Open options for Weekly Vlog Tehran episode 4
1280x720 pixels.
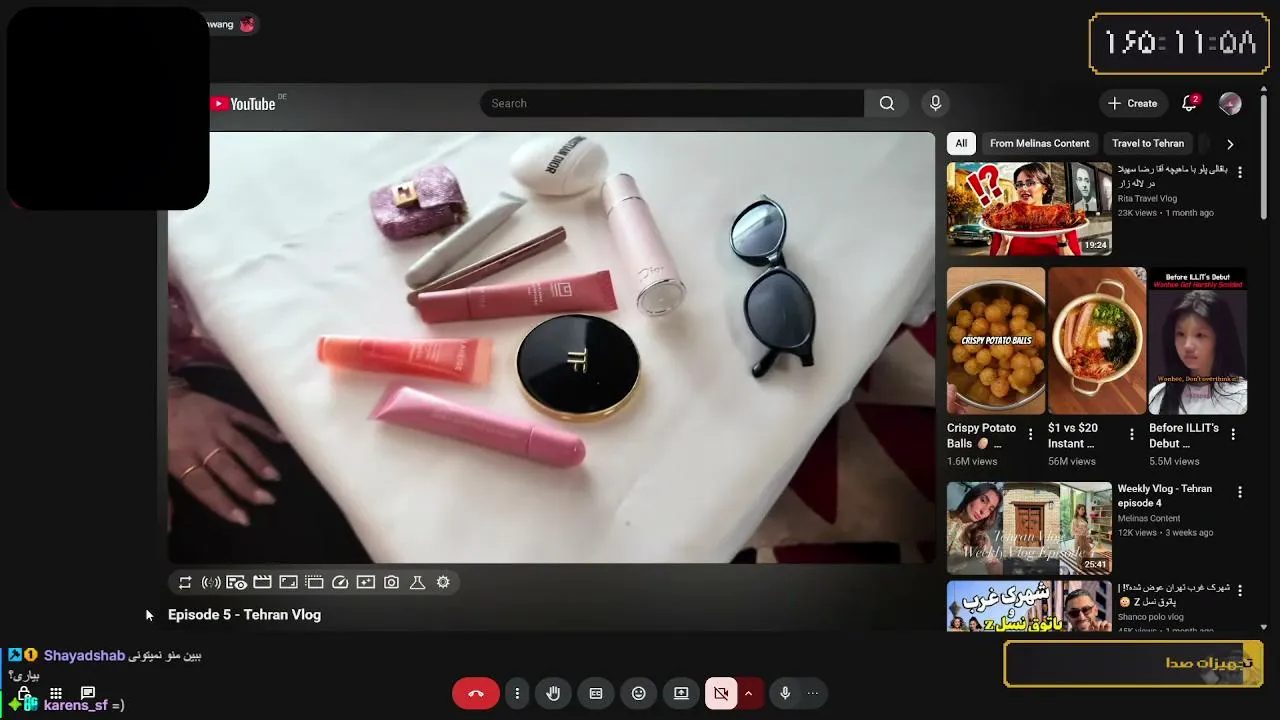pyautogui.click(x=1240, y=492)
